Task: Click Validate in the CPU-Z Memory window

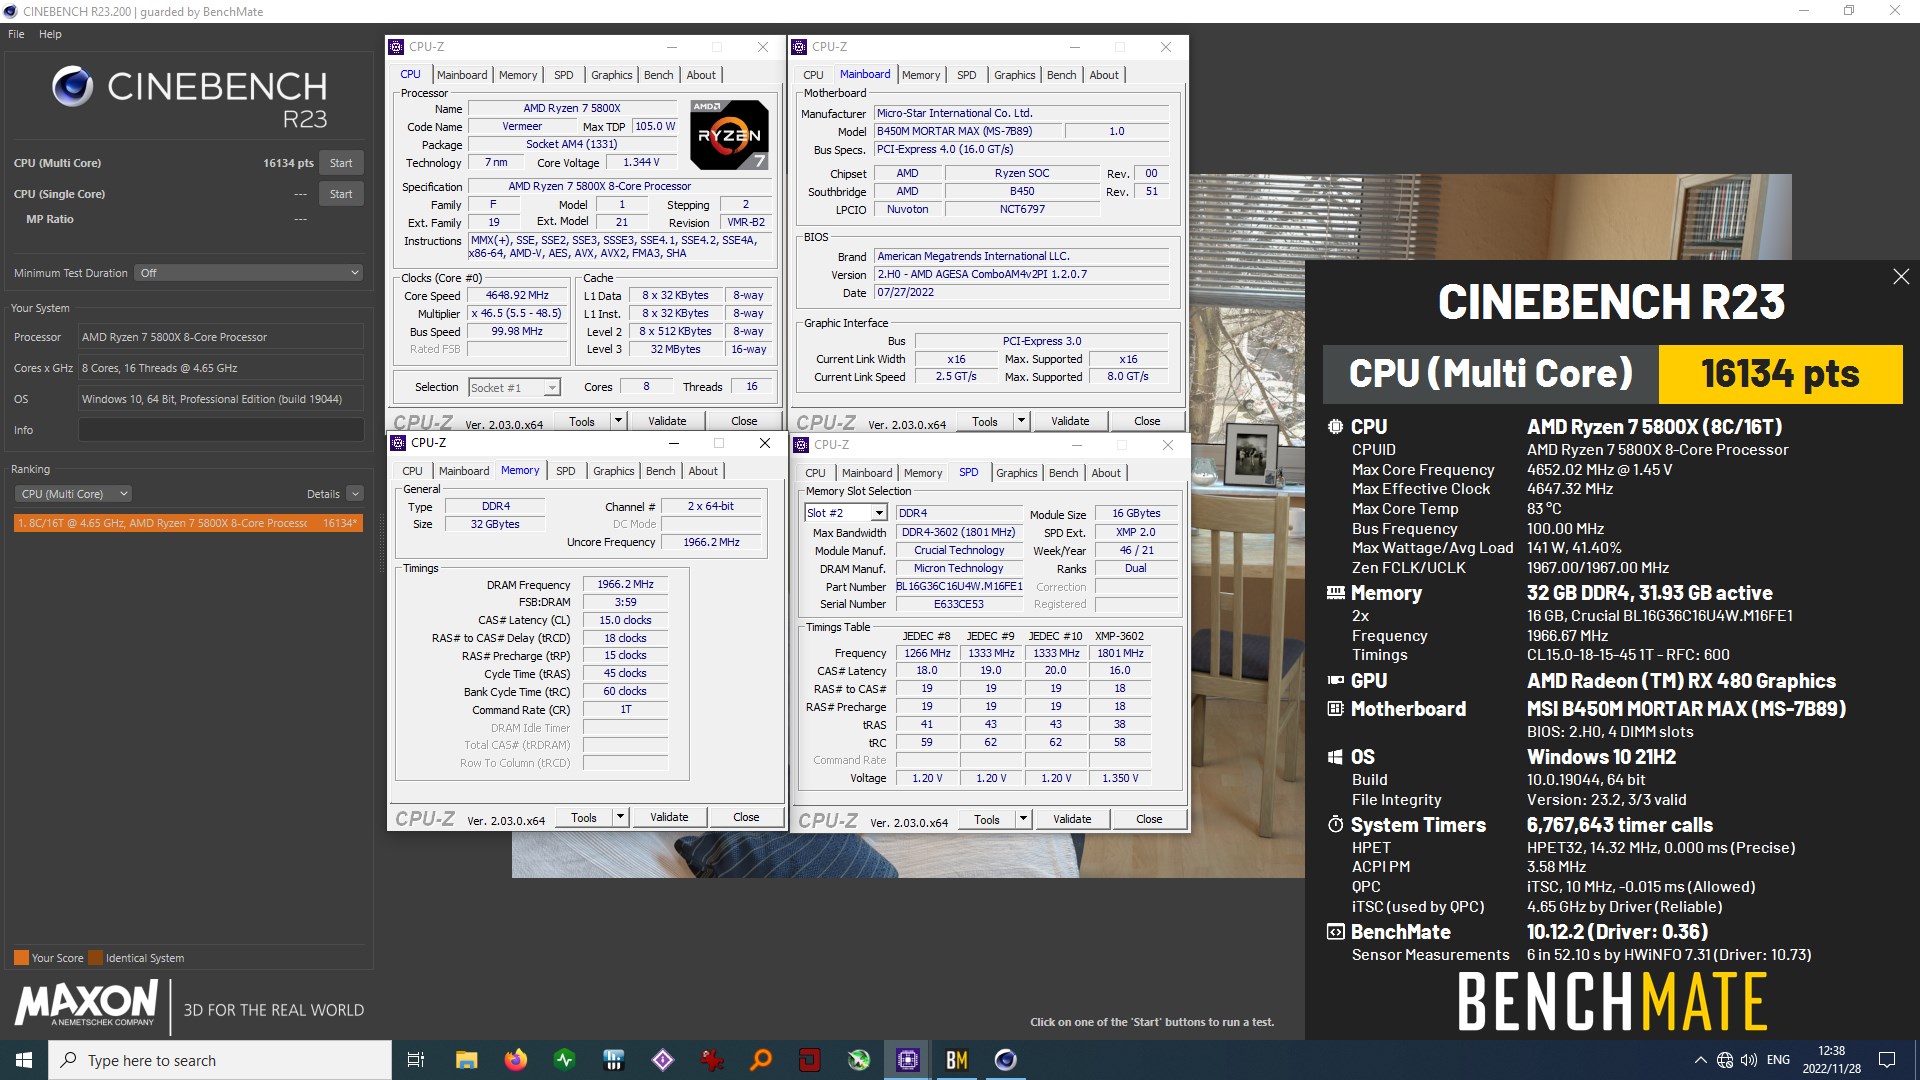Action: [669, 817]
